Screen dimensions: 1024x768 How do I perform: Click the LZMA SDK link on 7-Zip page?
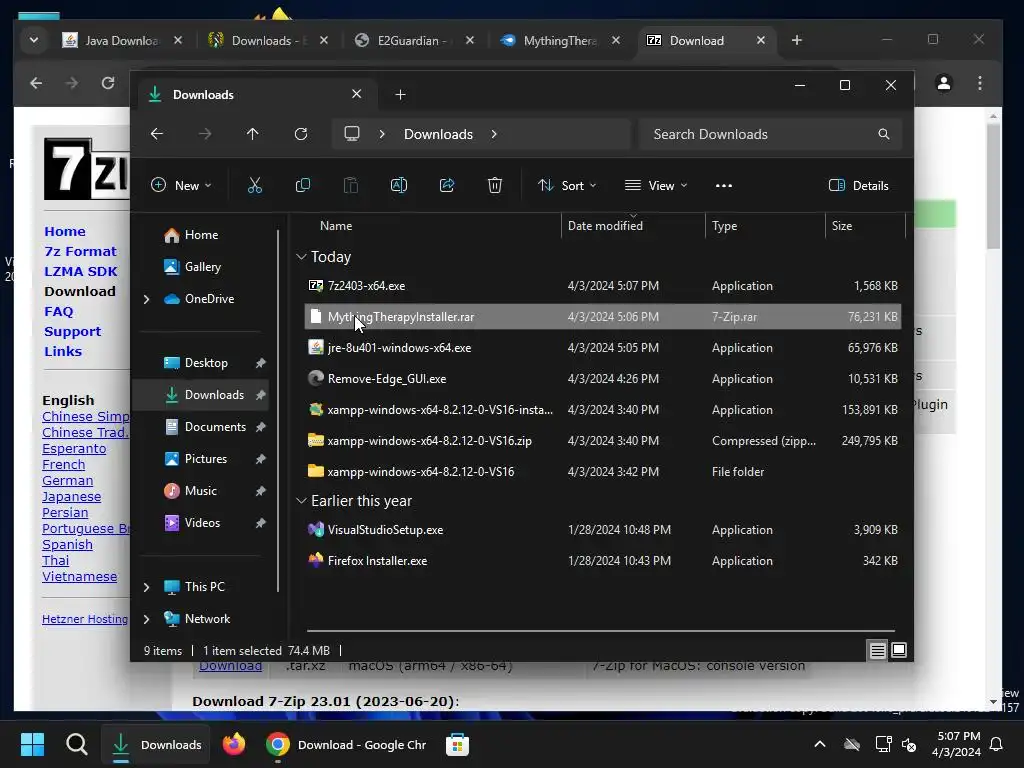click(x=81, y=272)
